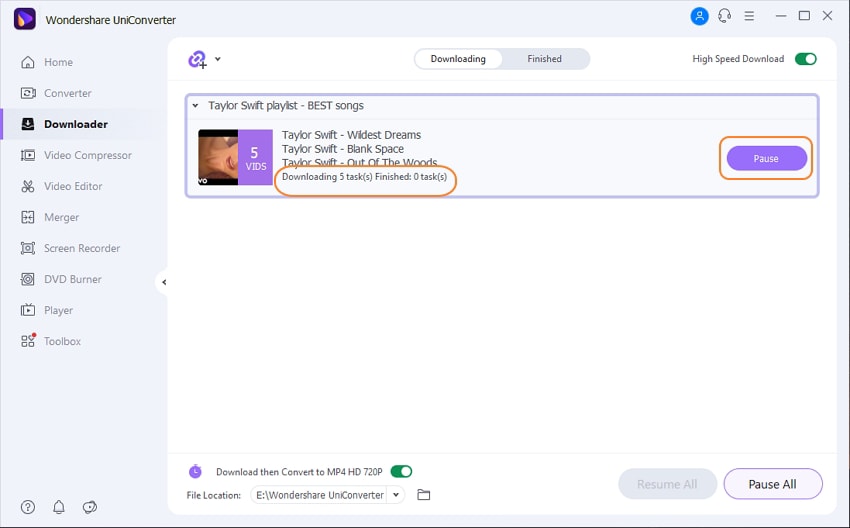Click 'Download then Convert to MP4 HD 720P' label
This screenshot has width=850, height=528.
coord(299,472)
